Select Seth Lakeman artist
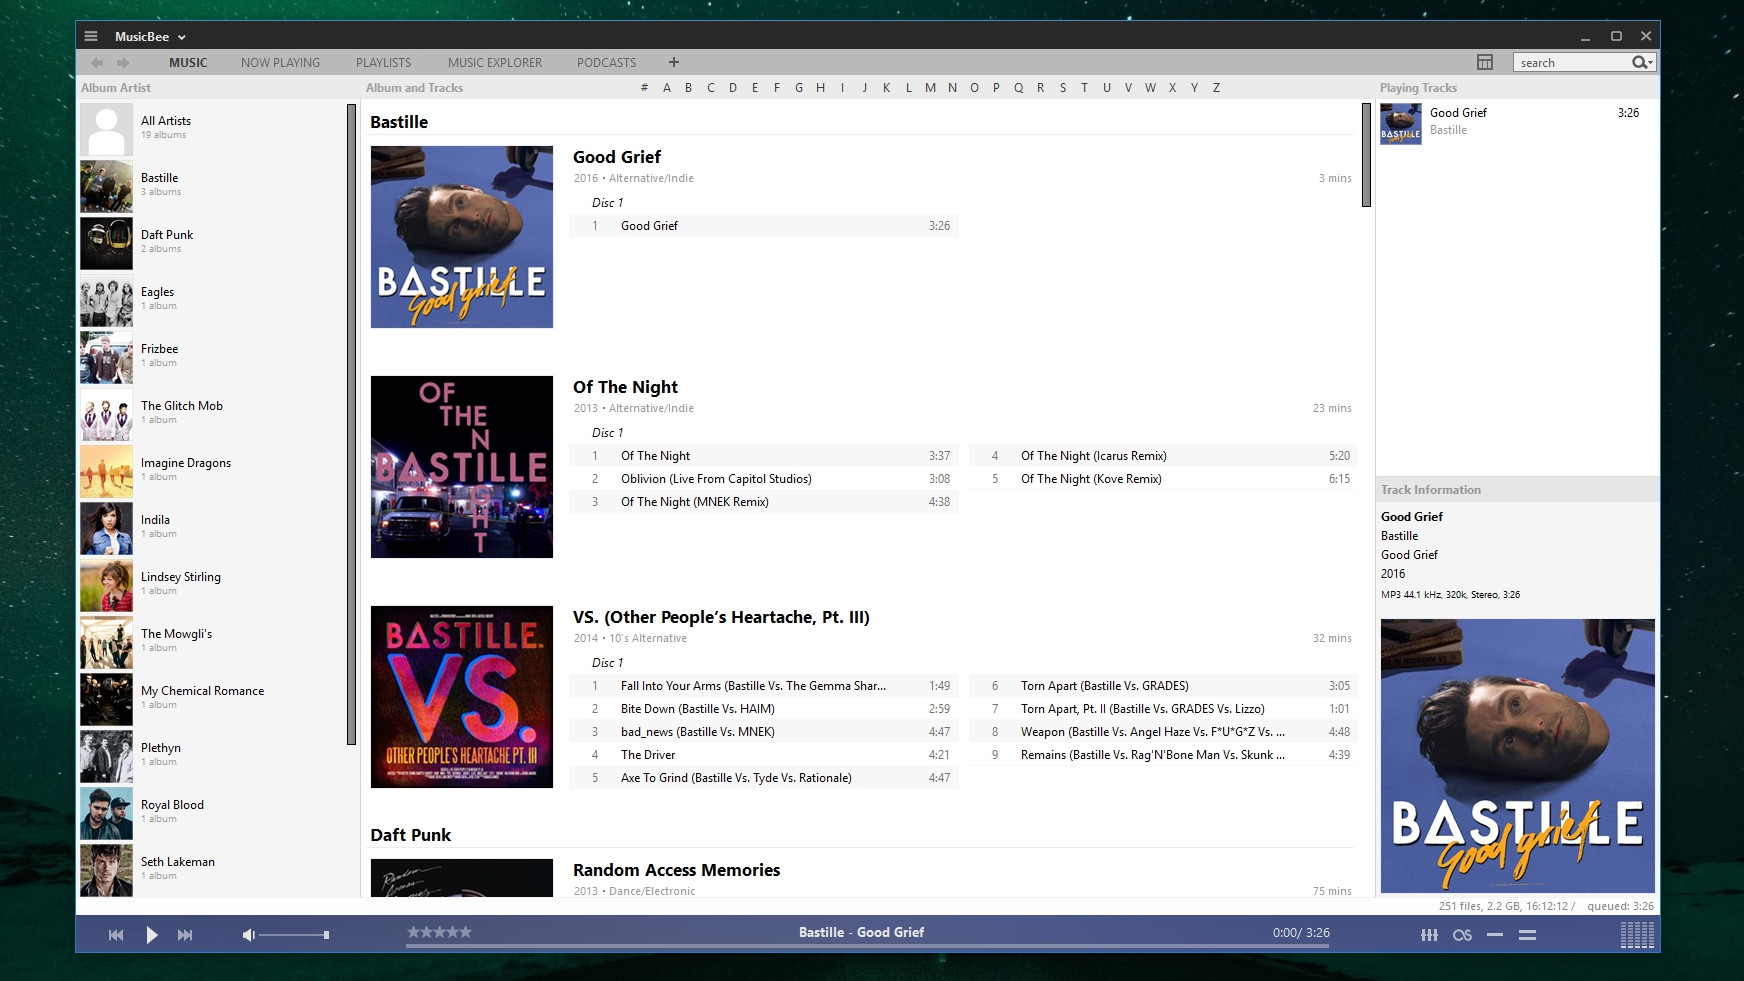The width and height of the screenshot is (1744, 981). (x=212, y=869)
